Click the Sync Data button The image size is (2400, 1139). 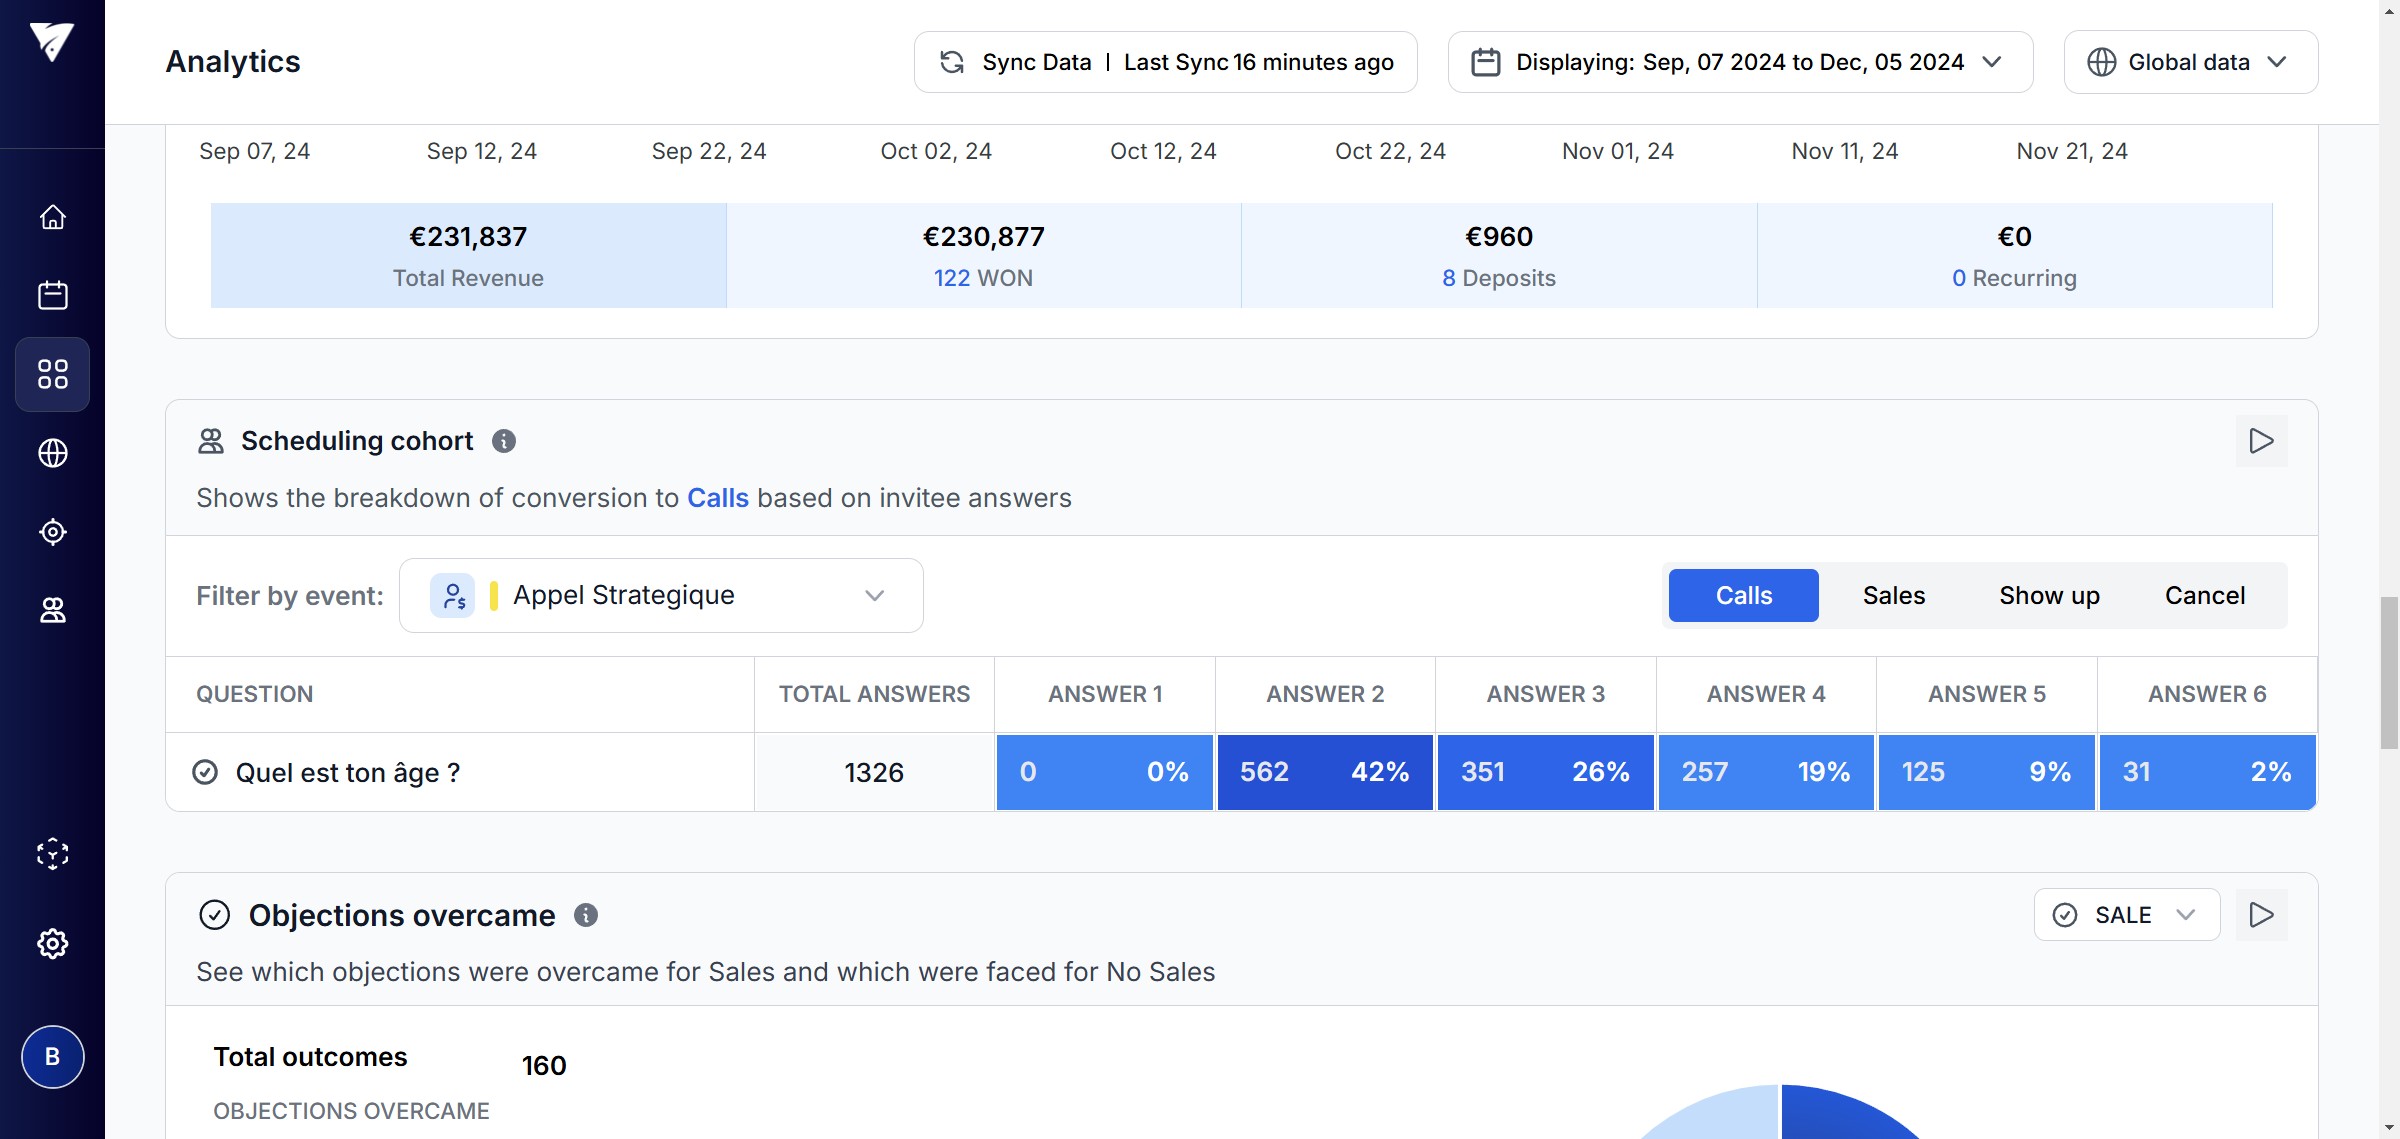[1165, 62]
